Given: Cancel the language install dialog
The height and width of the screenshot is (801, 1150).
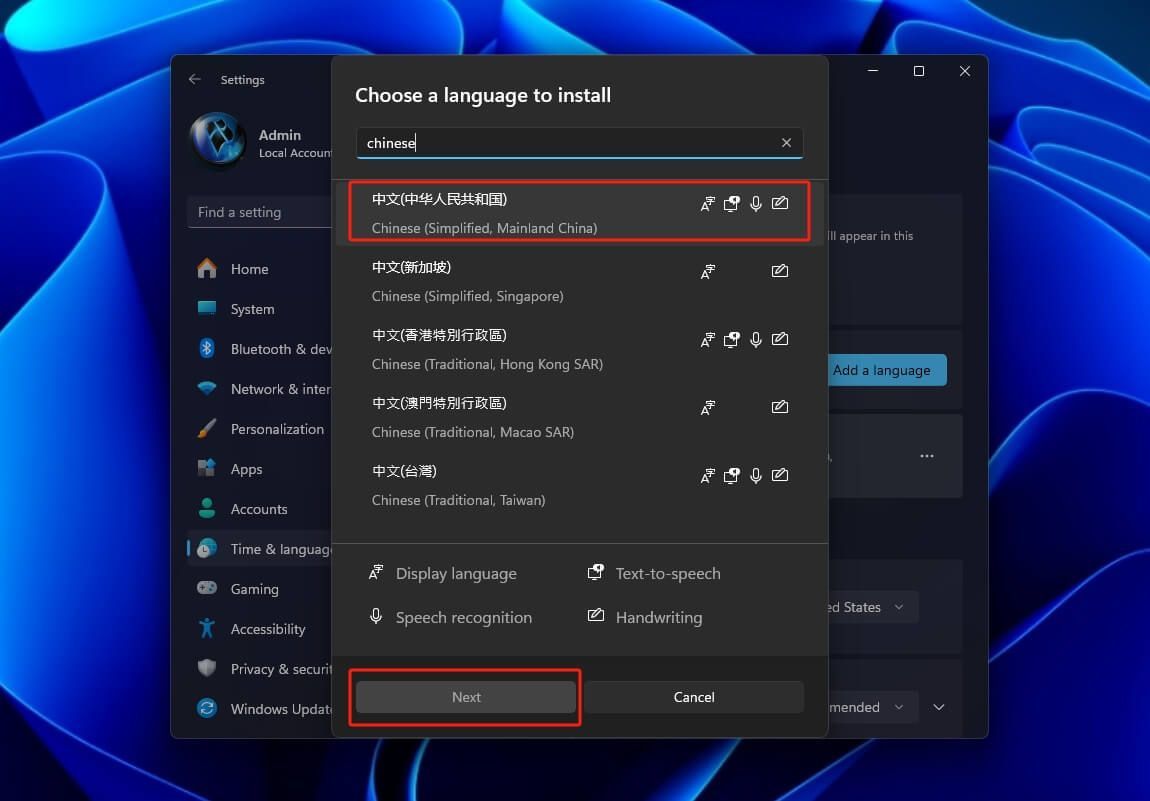Looking at the screenshot, I should pyautogui.click(x=694, y=697).
